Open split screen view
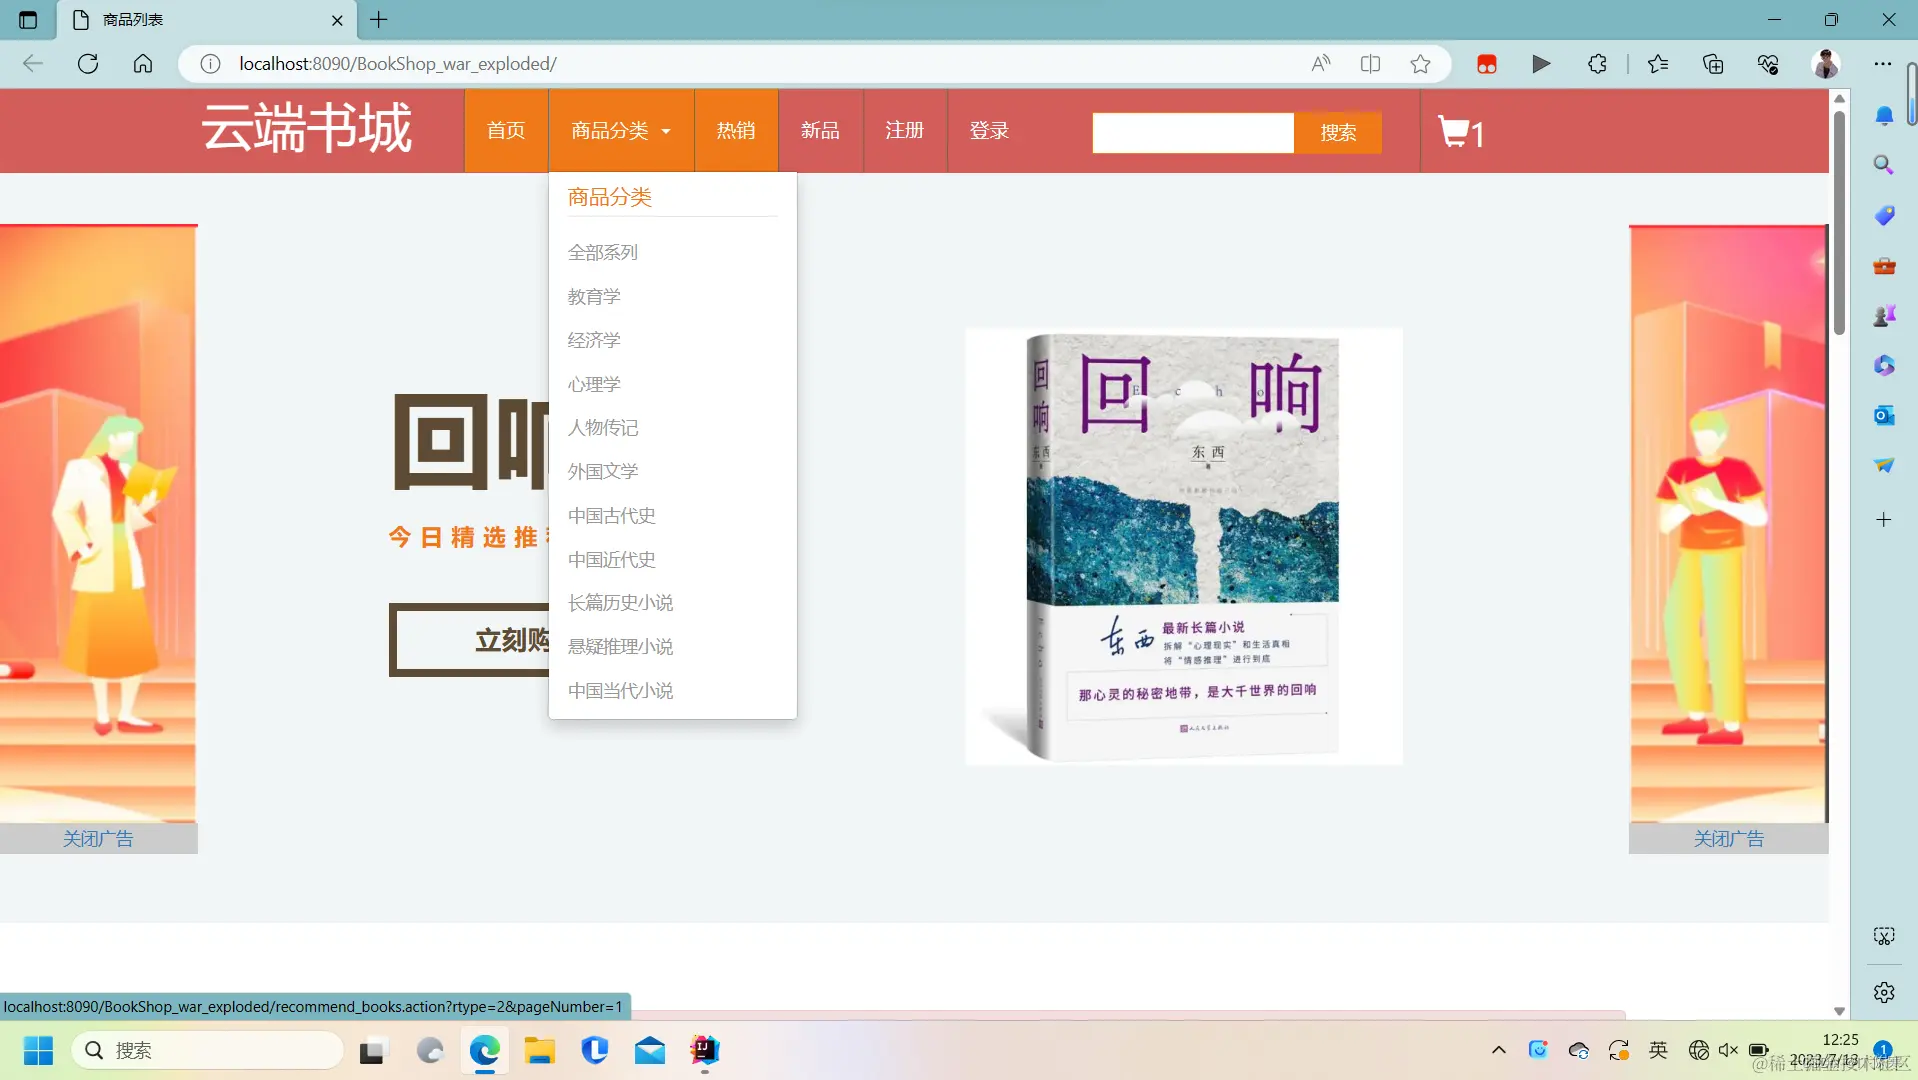The height and width of the screenshot is (1080, 1918). click(x=1370, y=64)
